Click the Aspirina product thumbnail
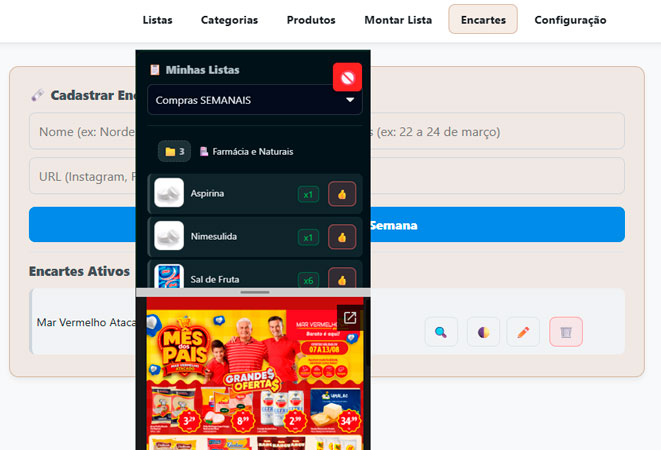661x450 pixels. coord(169,193)
